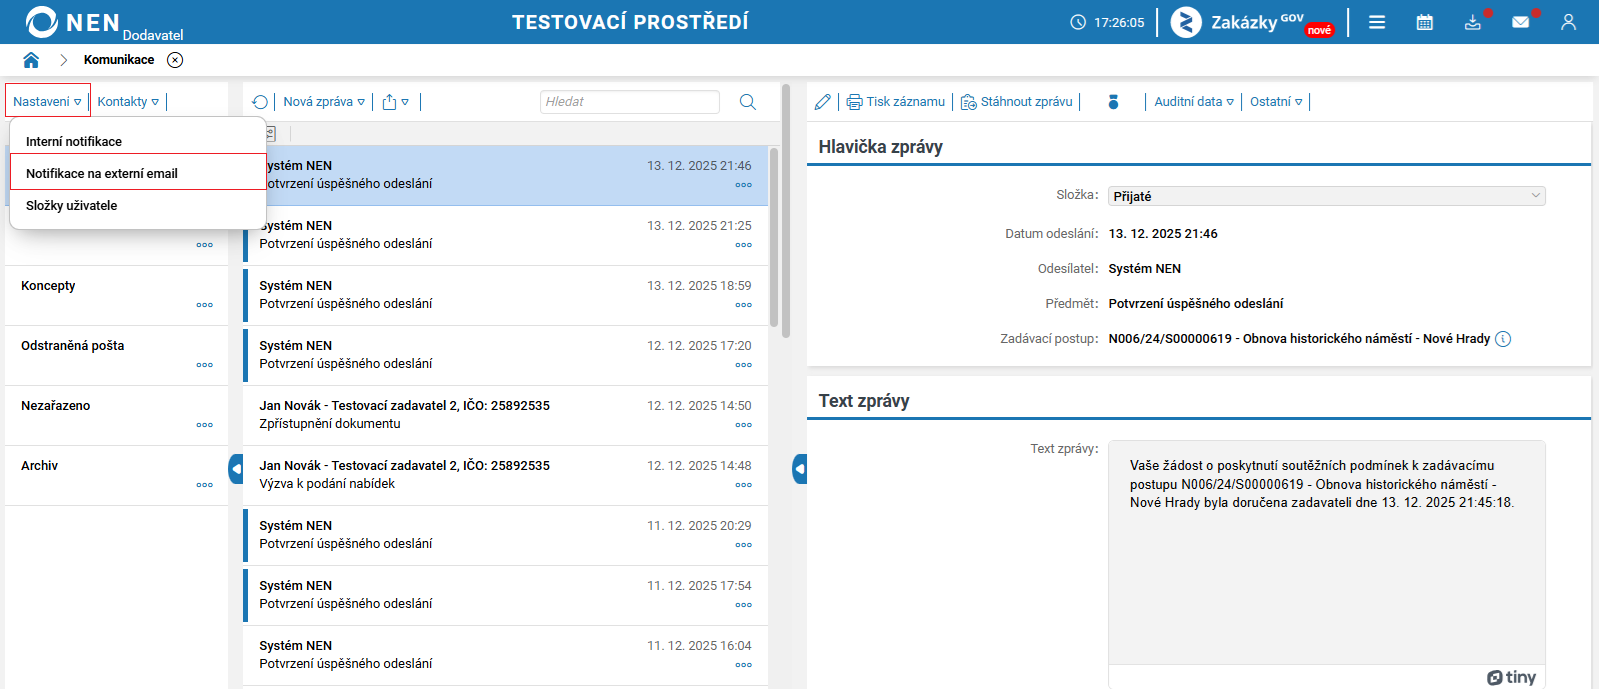Image resolution: width=1599 pixels, height=689 pixels.
Task: Click Komunikace breadcrumb label
Action: 119,60
